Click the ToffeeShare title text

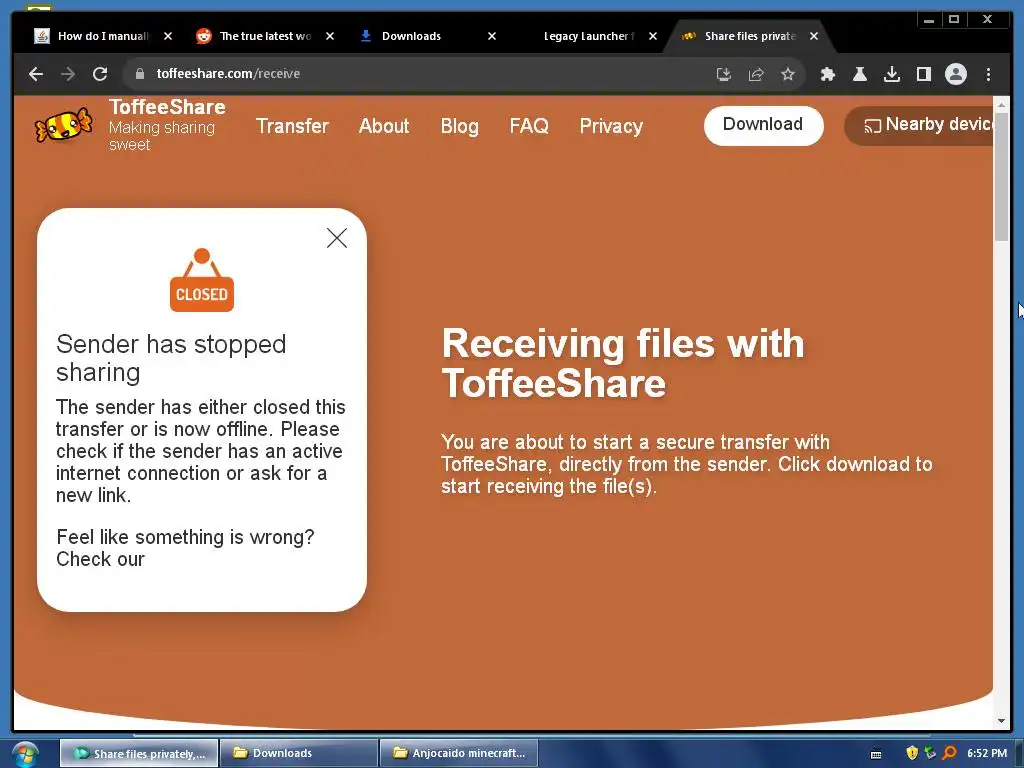click(167, 106)
